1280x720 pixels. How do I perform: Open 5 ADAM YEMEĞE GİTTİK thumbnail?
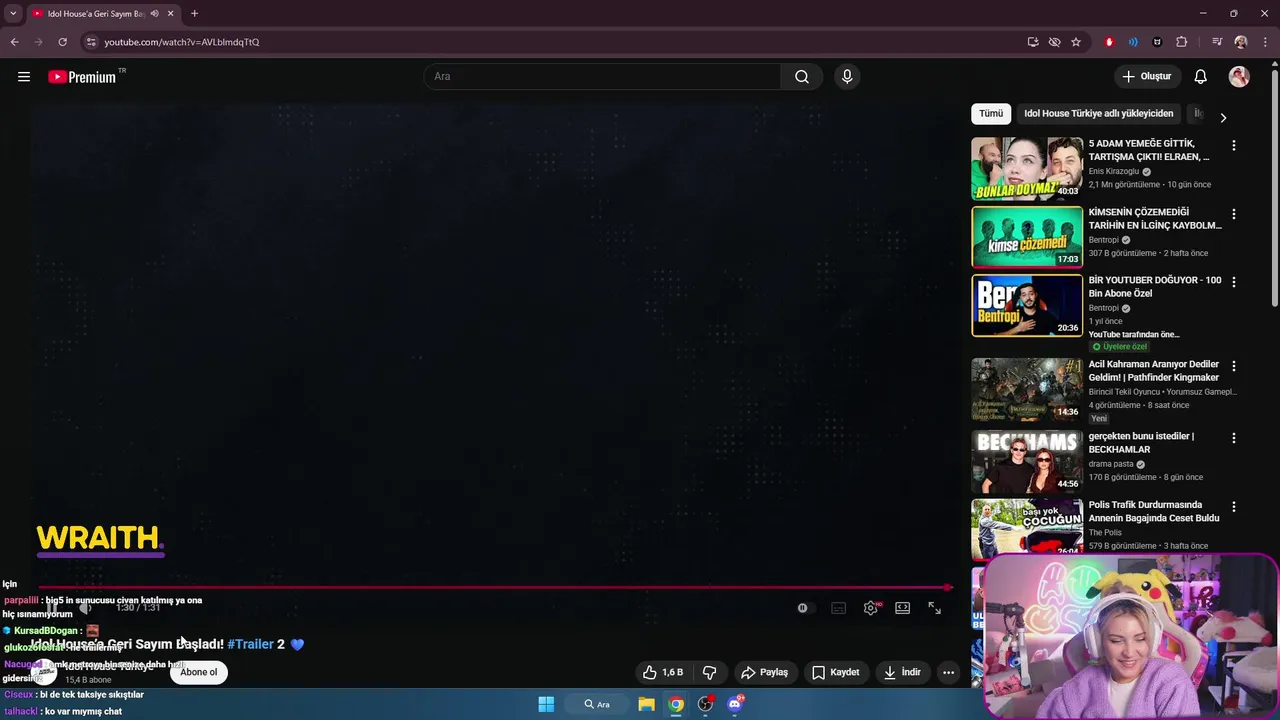click(1027, 169)
